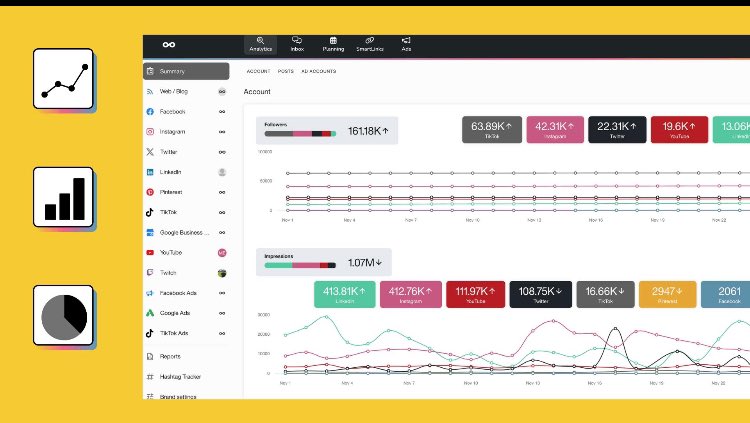Click the 2947 Pinterest impressions card
Image resolution: width=750 pixels, height=423 pixels.
coord(667,294)
